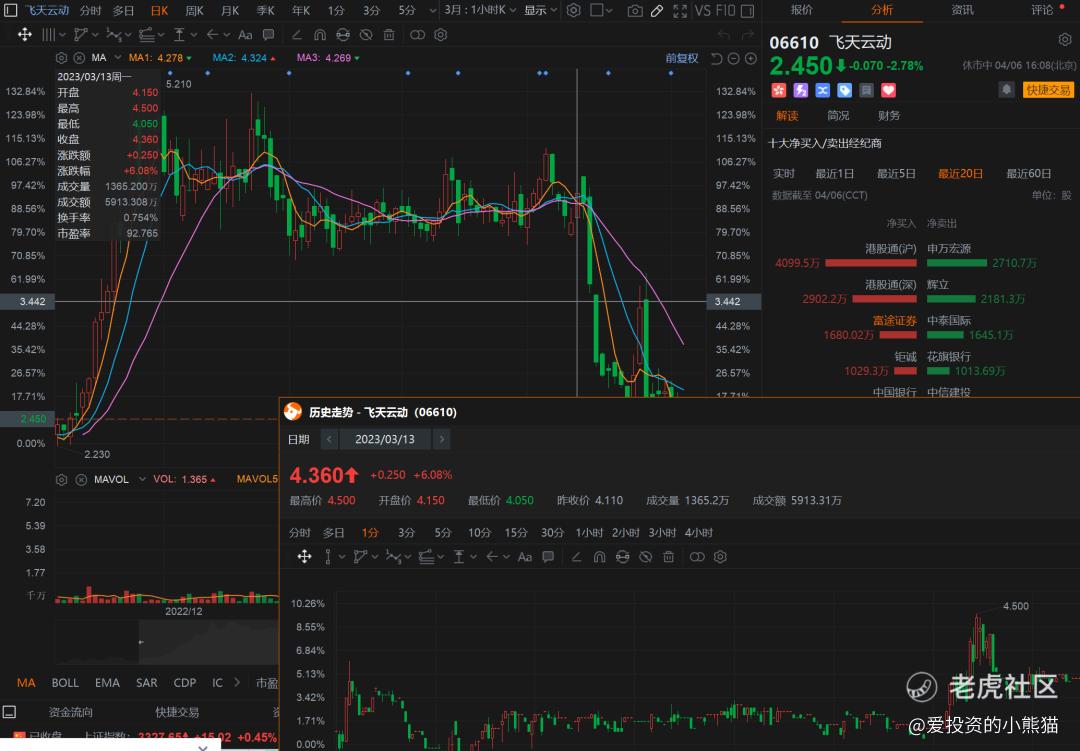Zoom out the chart with the minus icon
Viewport: 1080px width, 751px height.
734,59
